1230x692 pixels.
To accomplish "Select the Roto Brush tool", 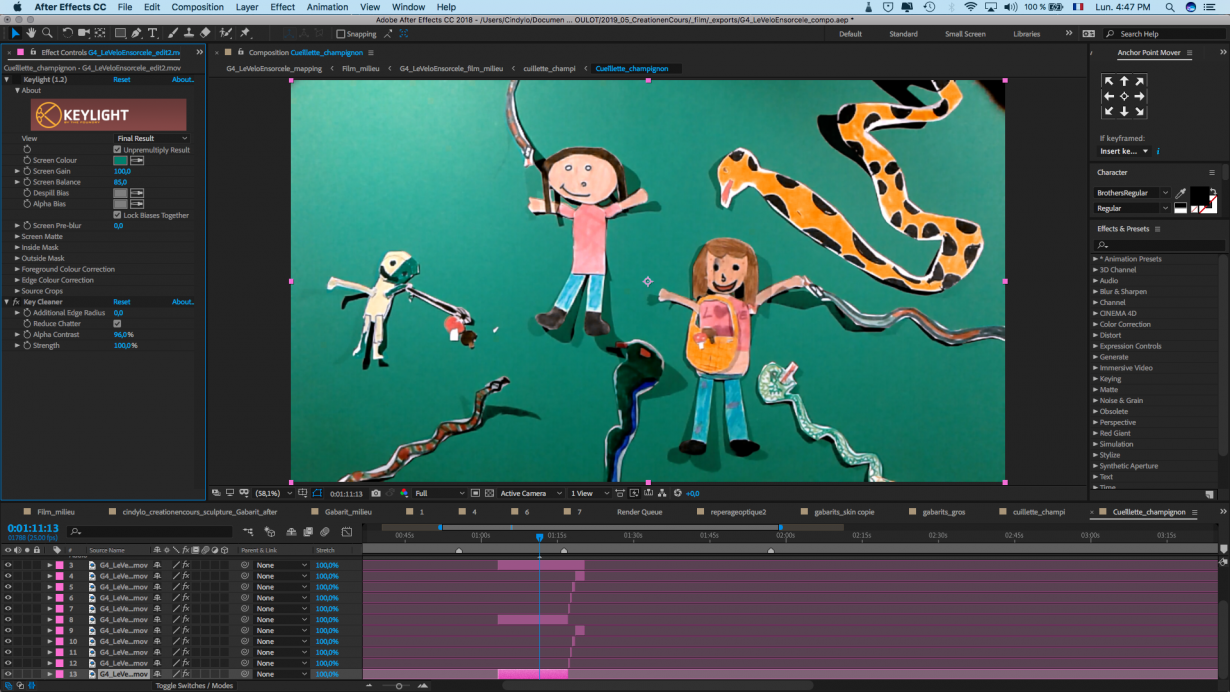I will click(226, 33).
